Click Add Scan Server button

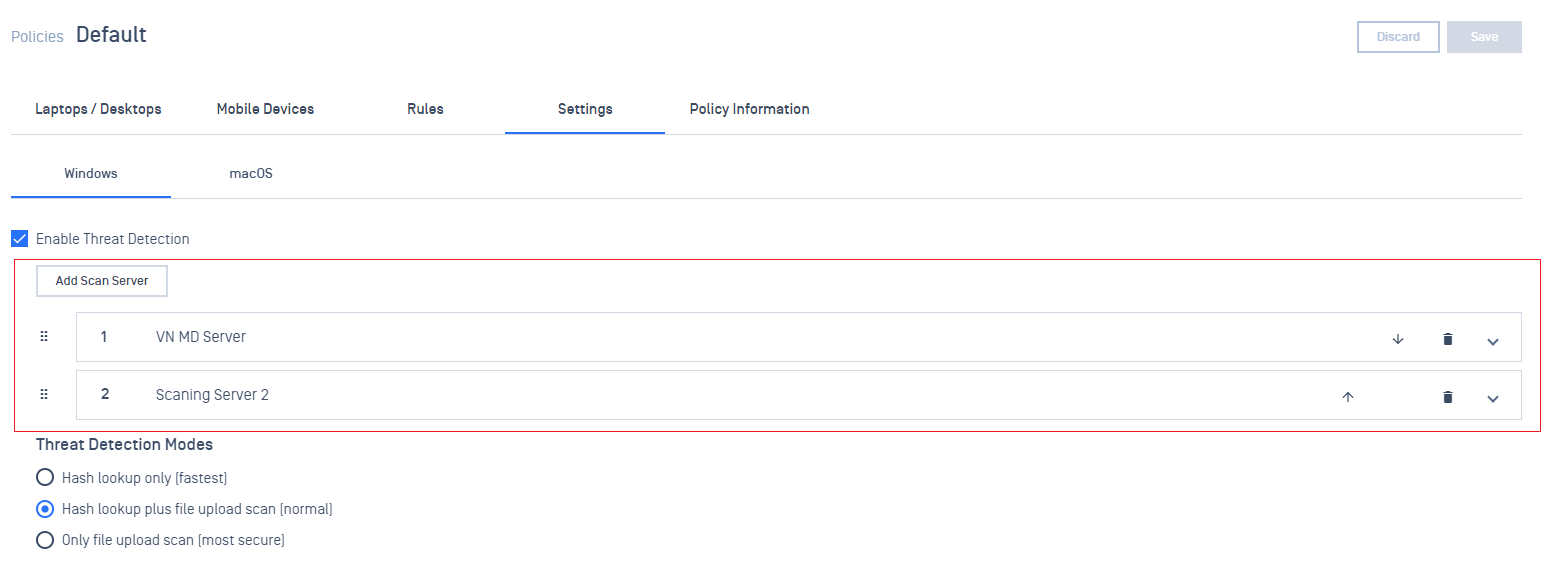point(102,281)
